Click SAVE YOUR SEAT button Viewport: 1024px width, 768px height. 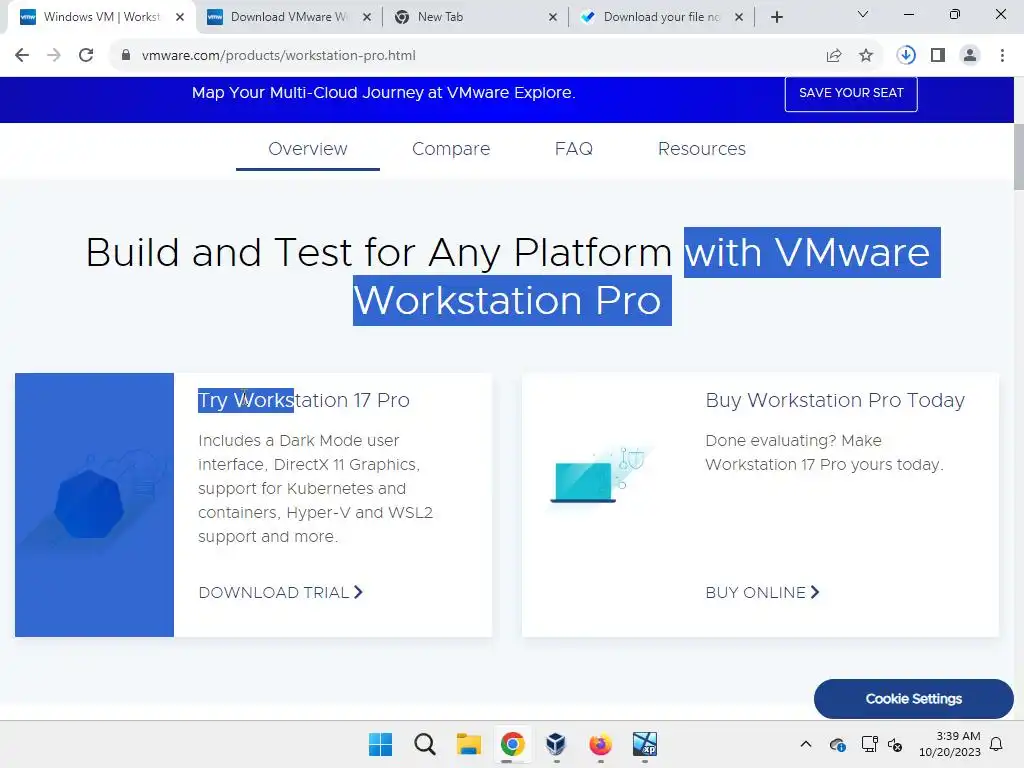[851, 93]
